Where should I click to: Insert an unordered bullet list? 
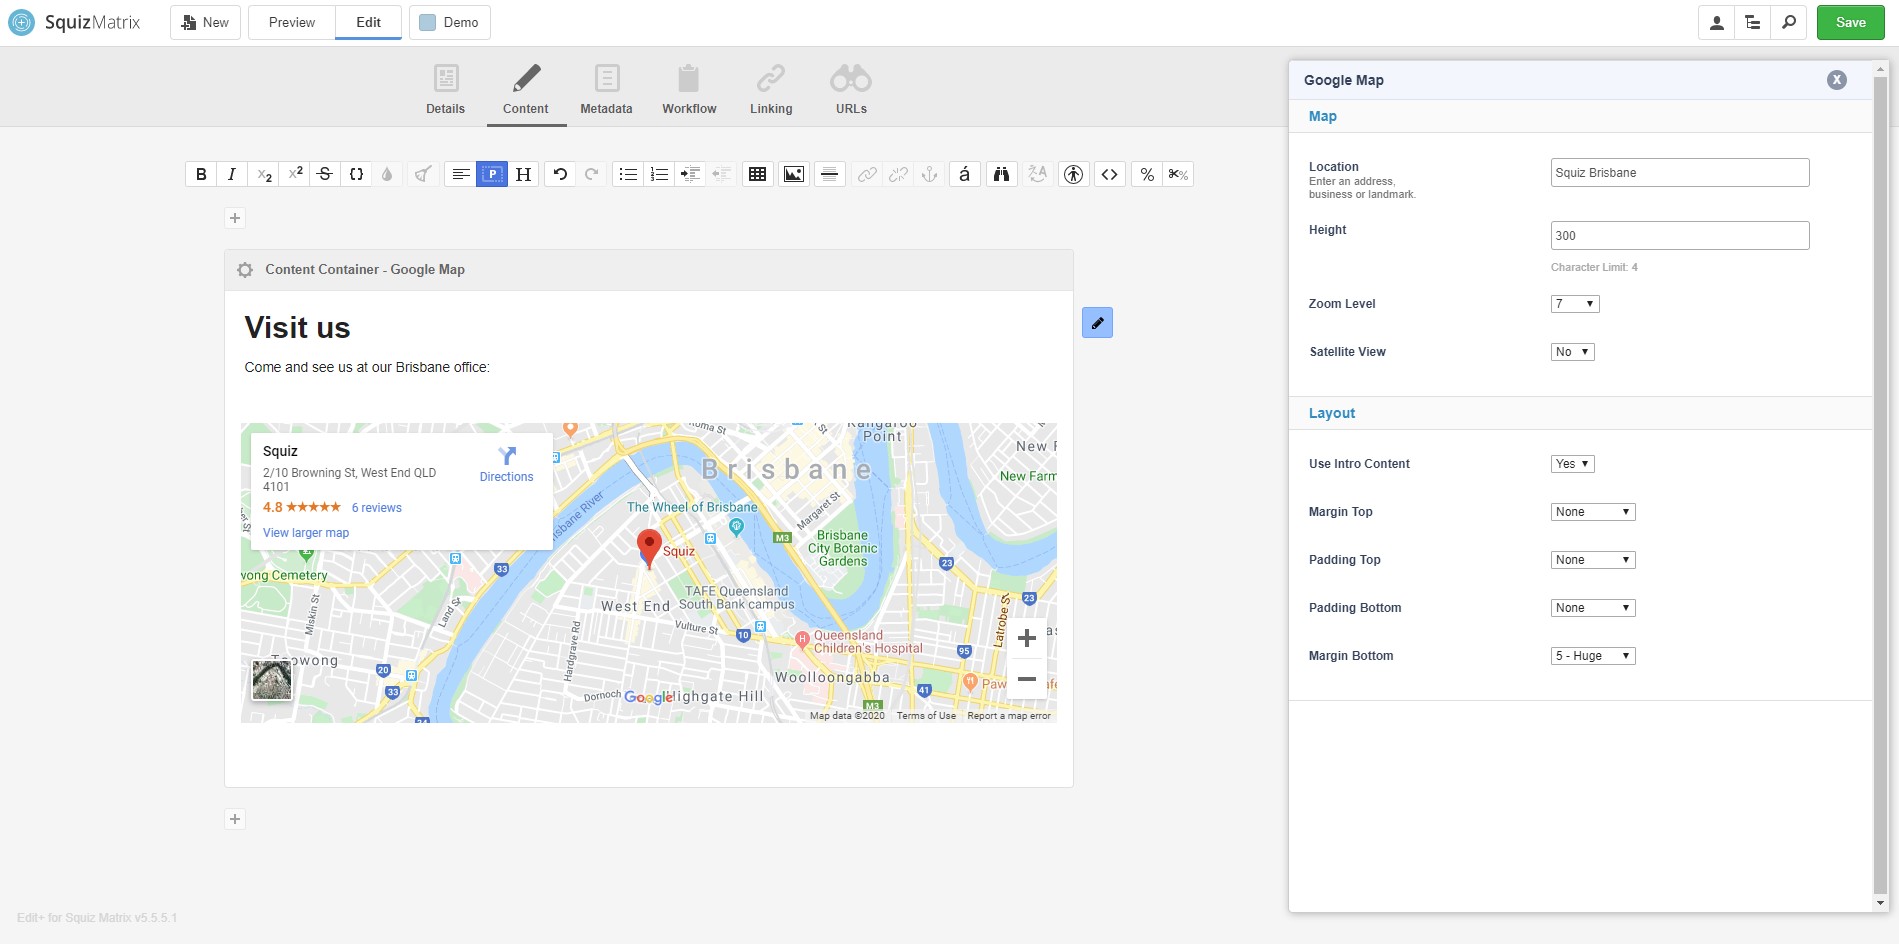pyautogui.click(x=628, y=174)
